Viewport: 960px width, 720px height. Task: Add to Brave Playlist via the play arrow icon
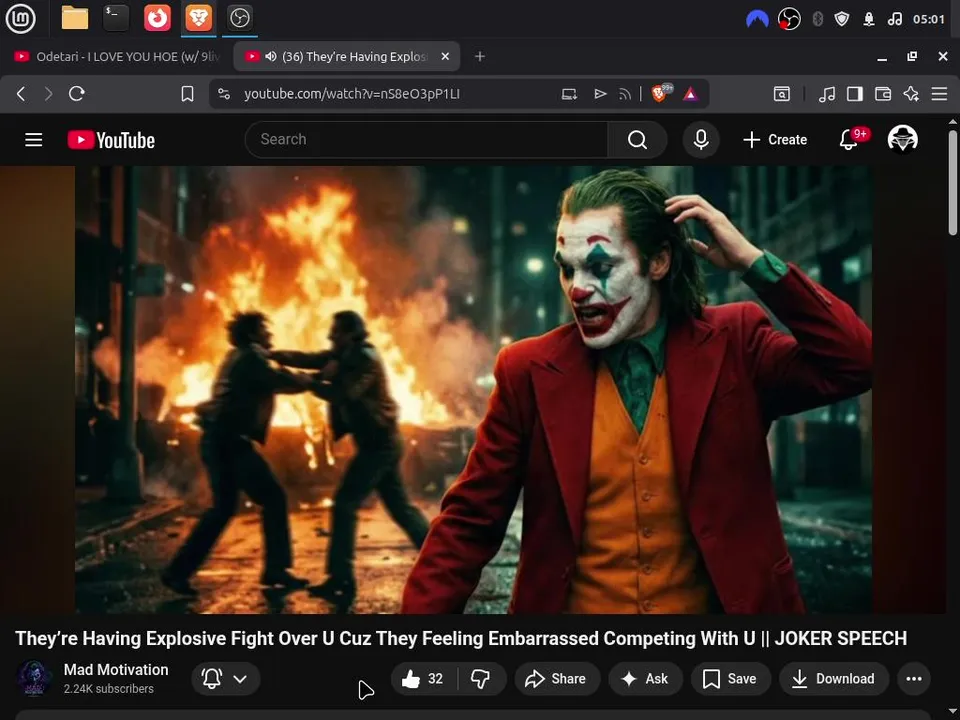(x=600, y=94)
